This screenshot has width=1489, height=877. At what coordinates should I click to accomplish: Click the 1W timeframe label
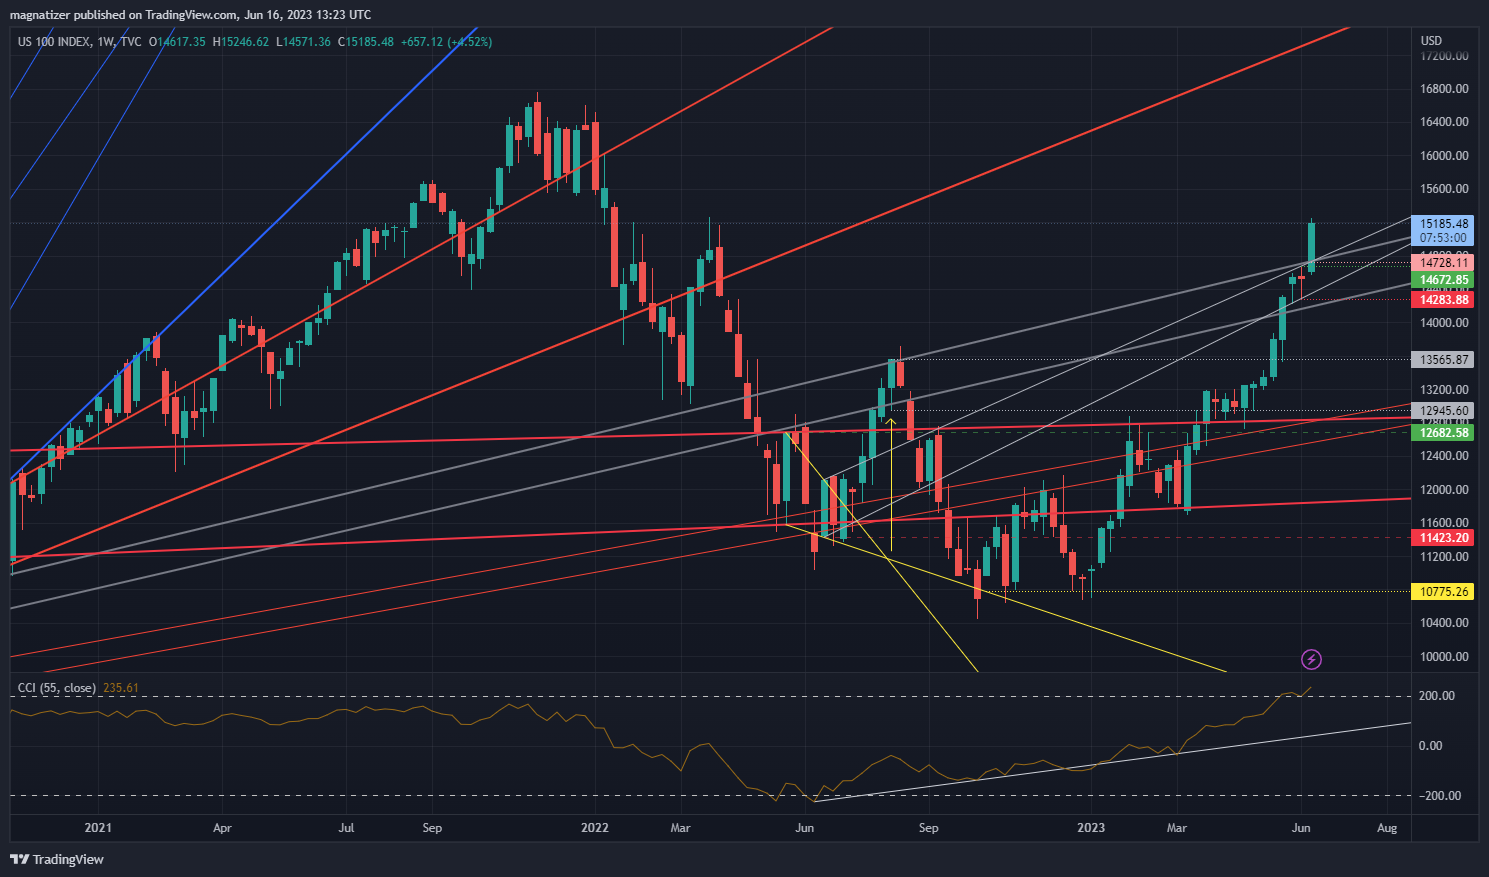click(105, 42)
